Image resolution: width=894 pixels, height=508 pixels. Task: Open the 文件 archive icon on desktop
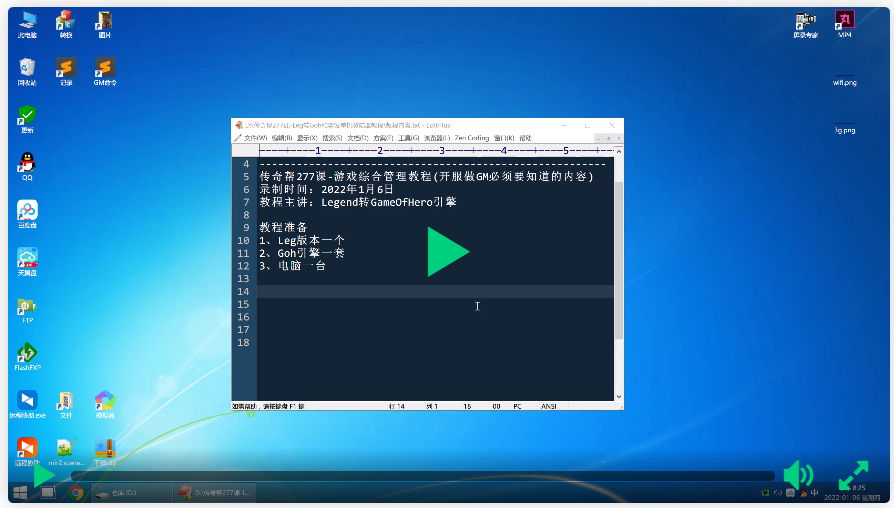pyautogui.click(x=66, y=405)
